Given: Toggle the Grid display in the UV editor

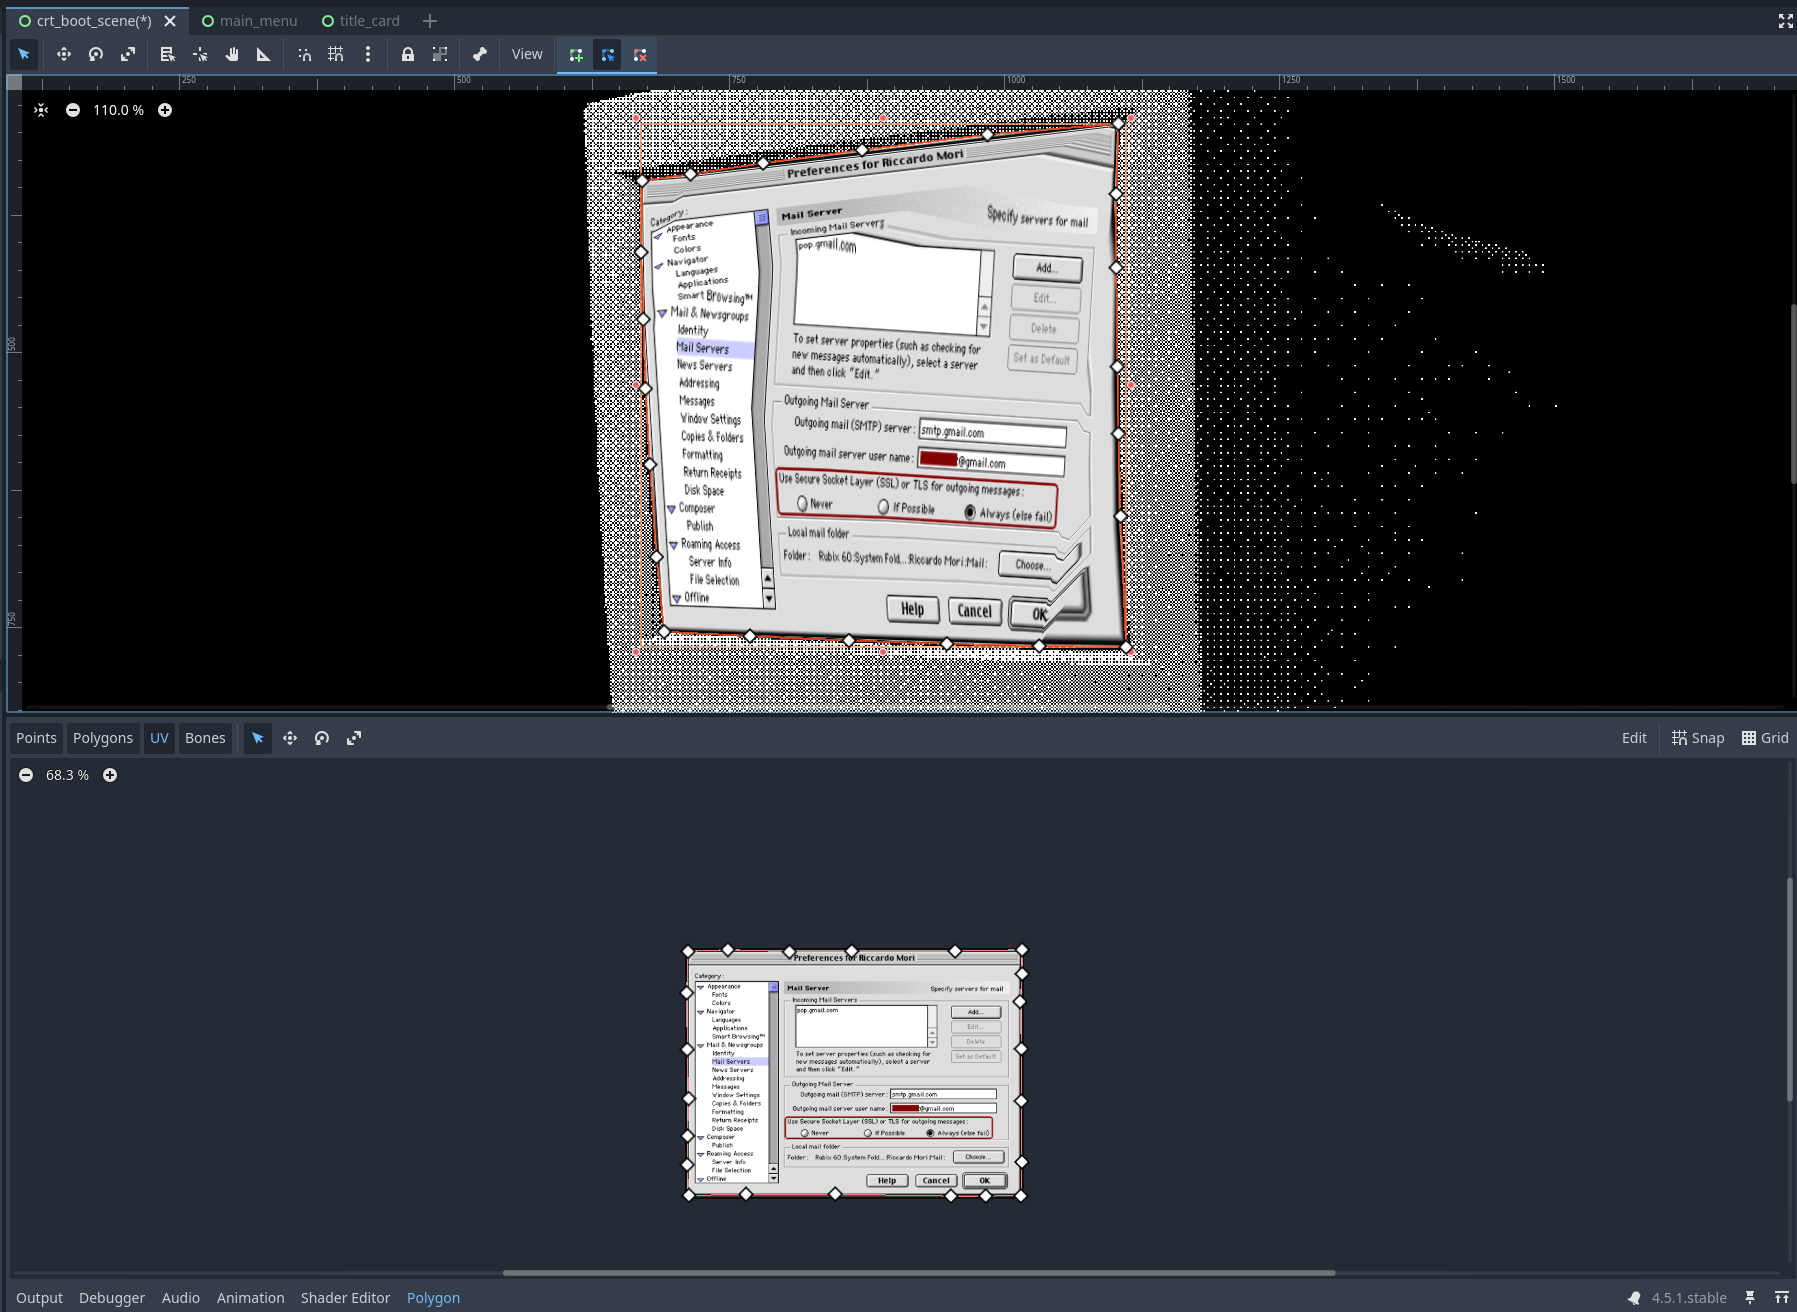Looking at the screenshot, I should tap(1765, 738).
